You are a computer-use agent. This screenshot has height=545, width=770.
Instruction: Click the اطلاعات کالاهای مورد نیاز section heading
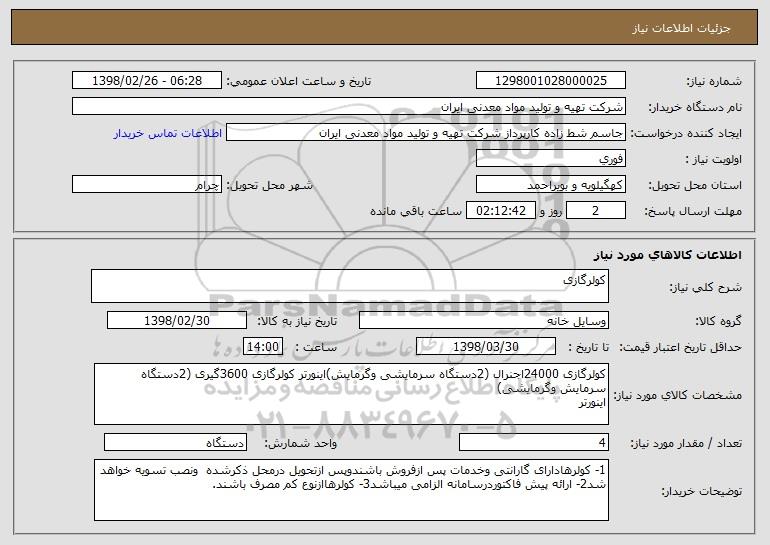click(667, 255)
